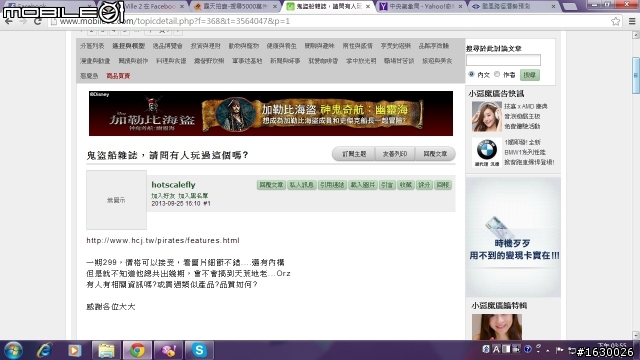Click the browser address bar URL
This screenshot has height=360, width=640.
click(175, 21)
